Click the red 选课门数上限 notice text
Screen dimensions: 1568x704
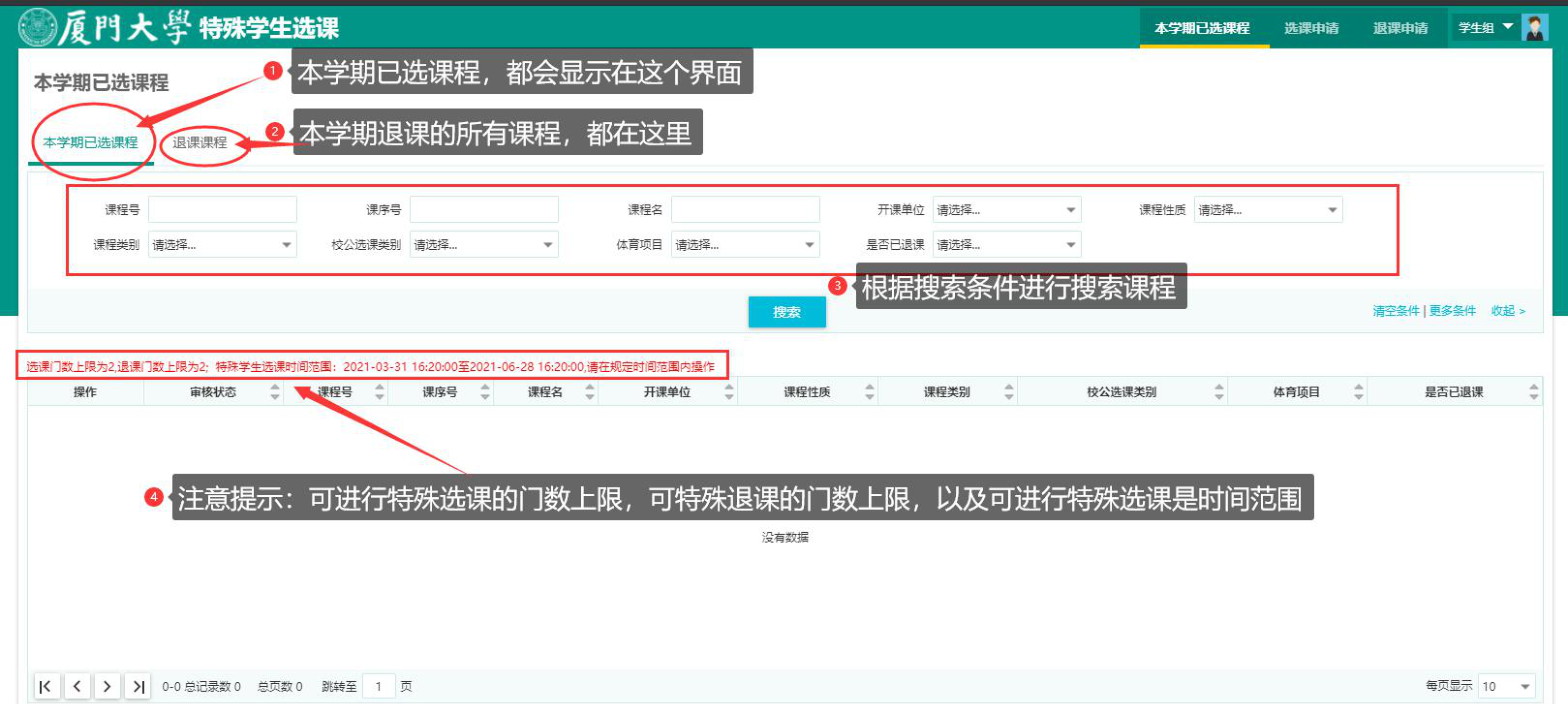coord(371,367)
